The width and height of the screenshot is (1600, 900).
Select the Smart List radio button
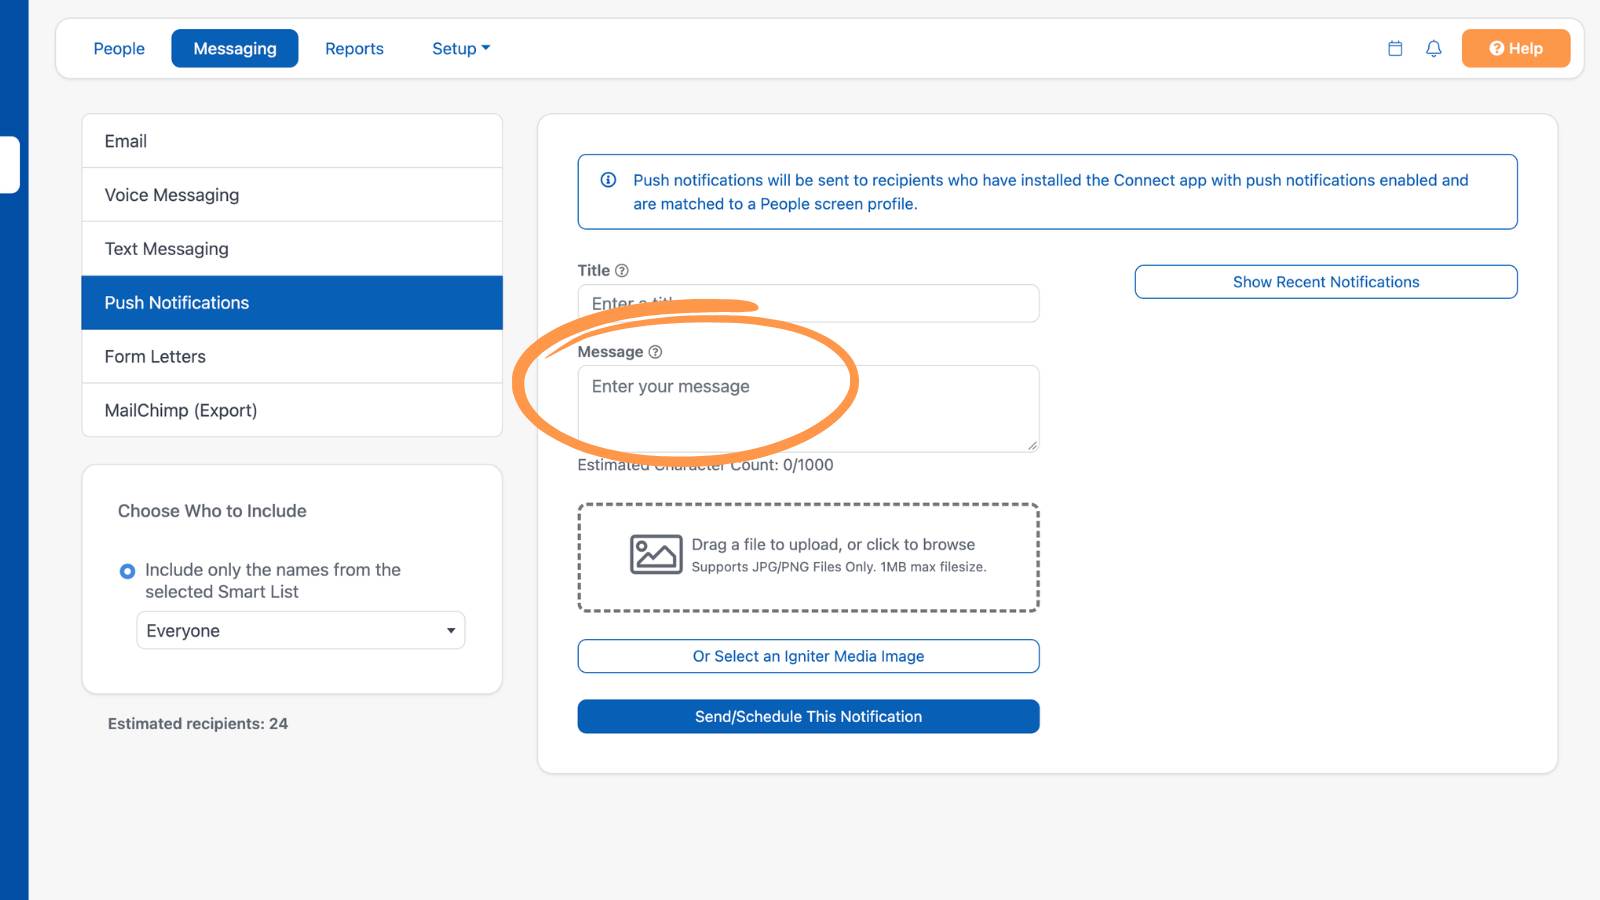point(127,571)
